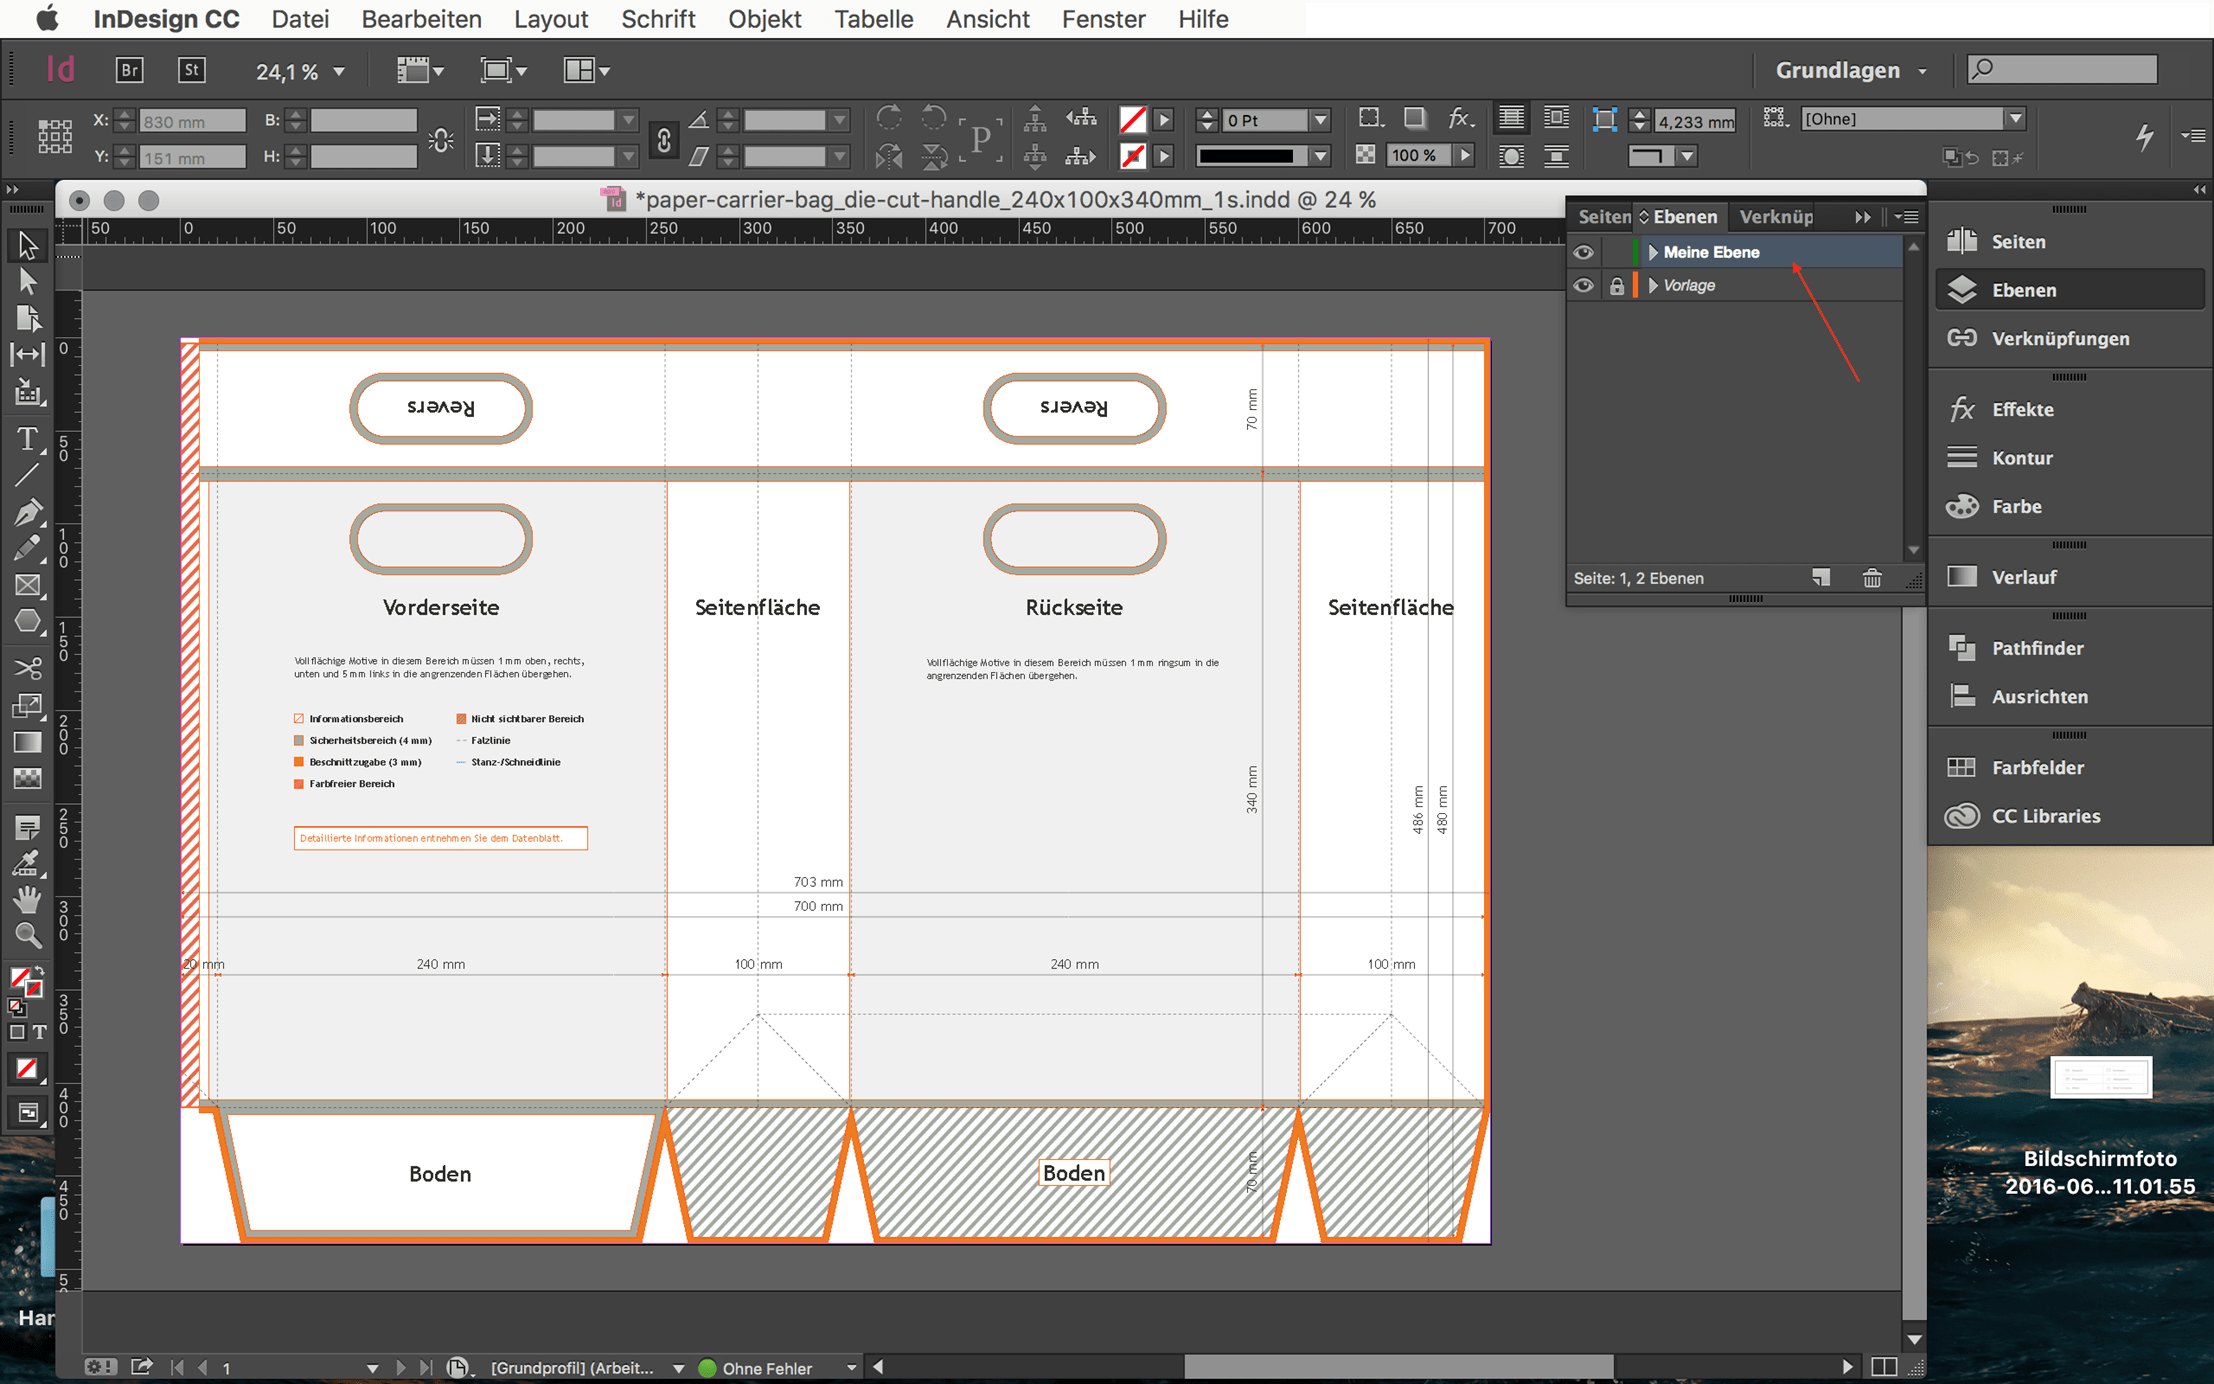The image size is (2214, 1384).
Task: Create new layer in Ebenen panel
Action: tap(1821, 578)
